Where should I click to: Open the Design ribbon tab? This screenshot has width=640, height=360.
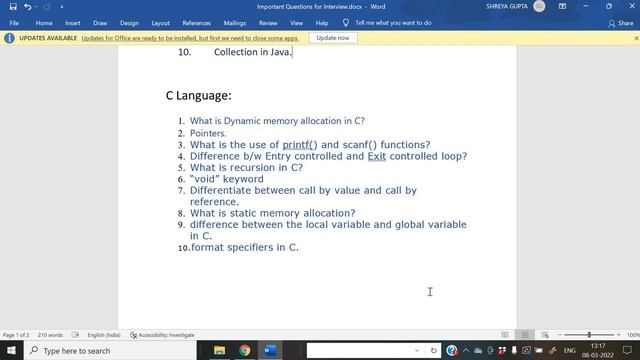pyautogui.click(x=129, y=23)
